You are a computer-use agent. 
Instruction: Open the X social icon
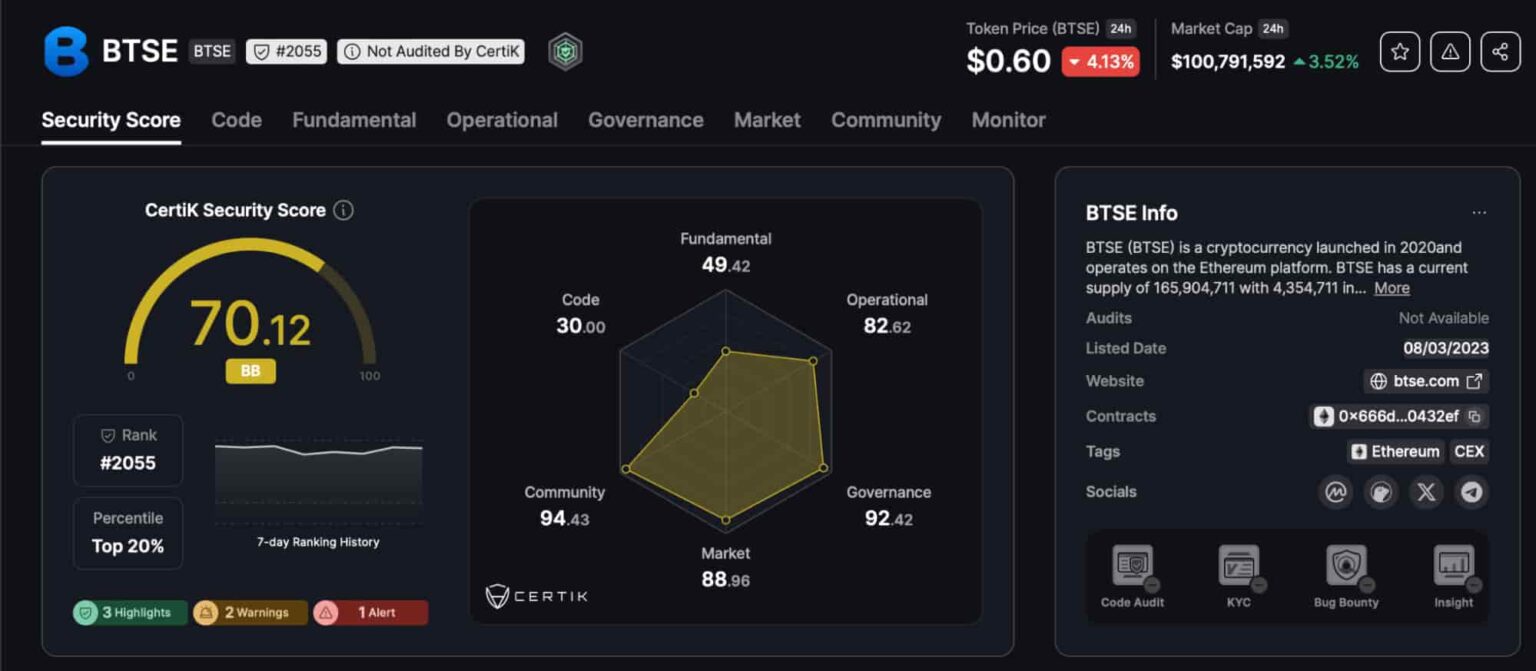coord(1426,492)
